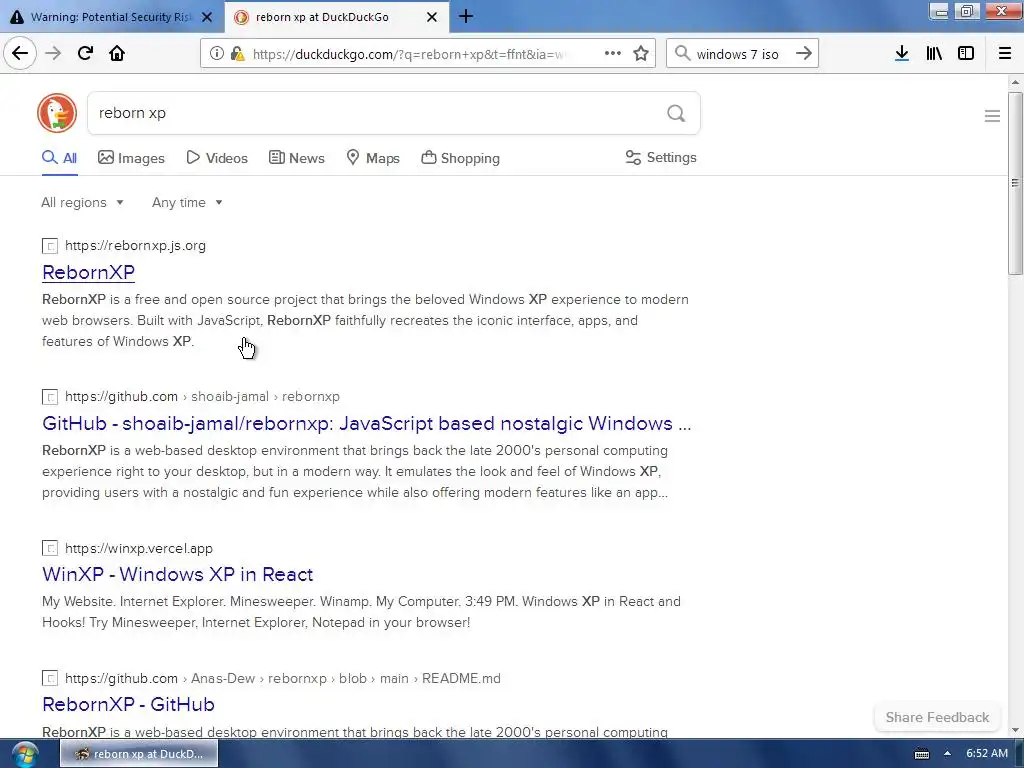Expand the Any time filter
Viewport: 1024px width, 768px height.
point(187,202)
